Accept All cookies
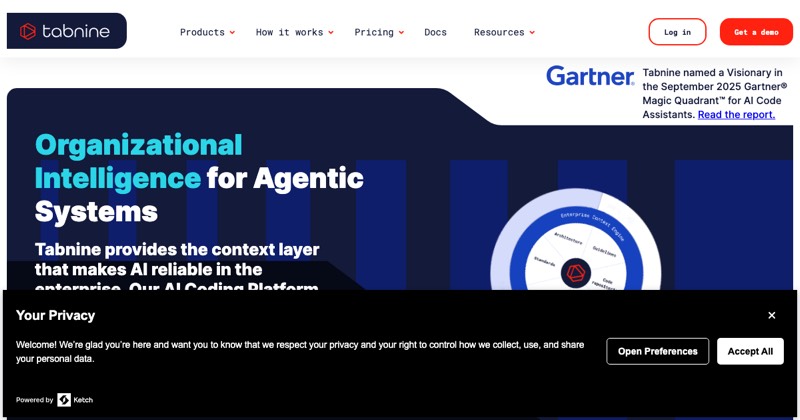This screenshot has height=420, width=800. click(x=750, y=351)
